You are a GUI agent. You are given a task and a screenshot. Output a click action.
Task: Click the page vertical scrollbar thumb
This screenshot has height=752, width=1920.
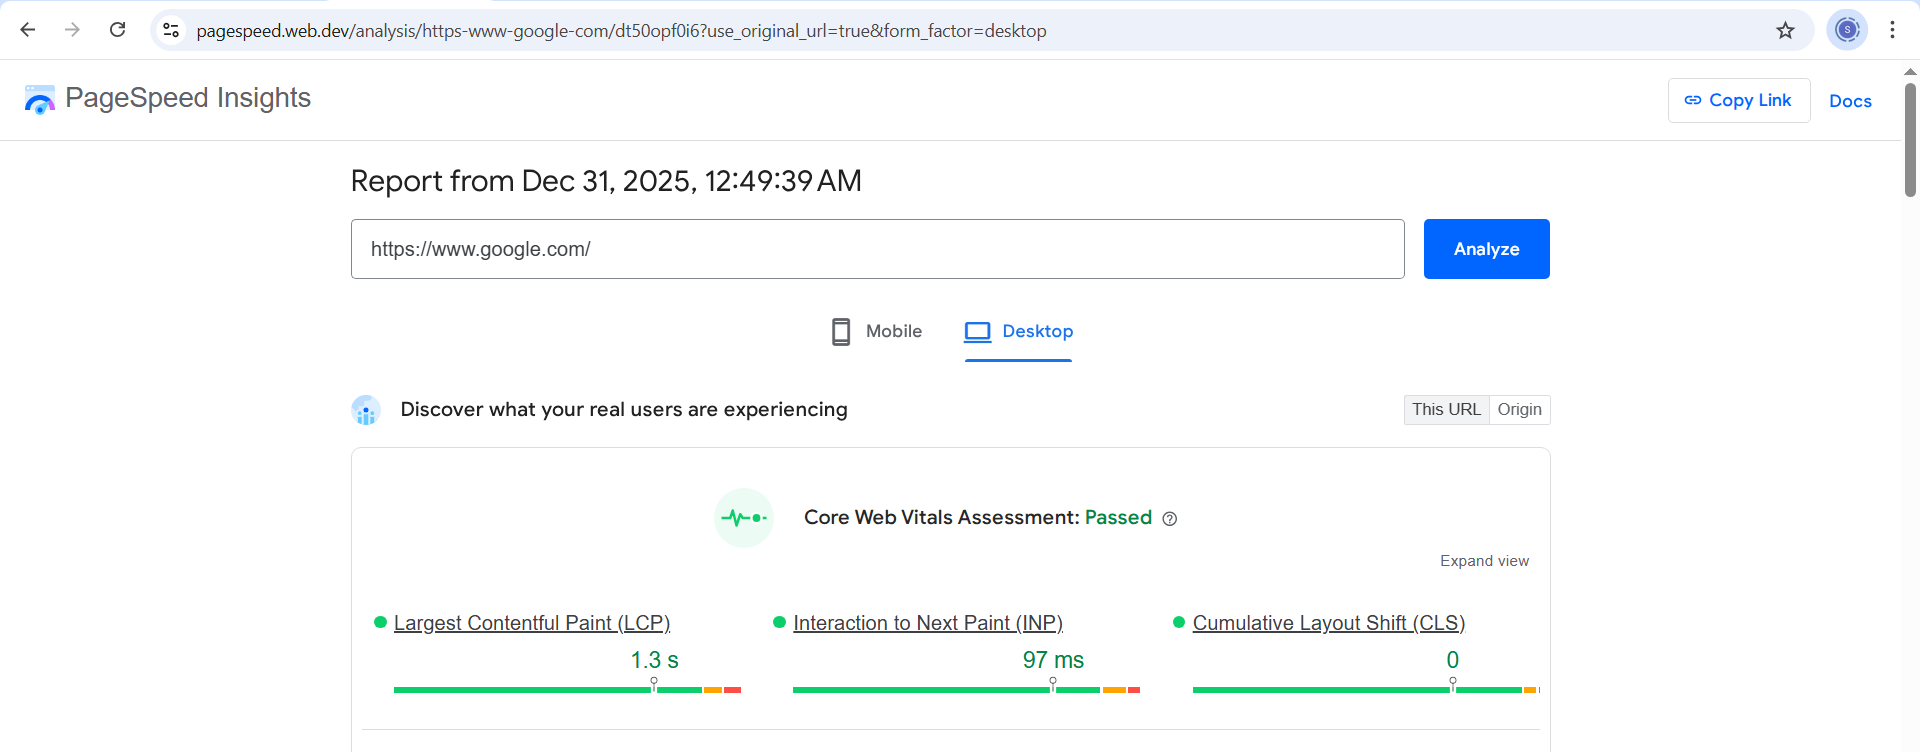click(x=1910, y=140)
